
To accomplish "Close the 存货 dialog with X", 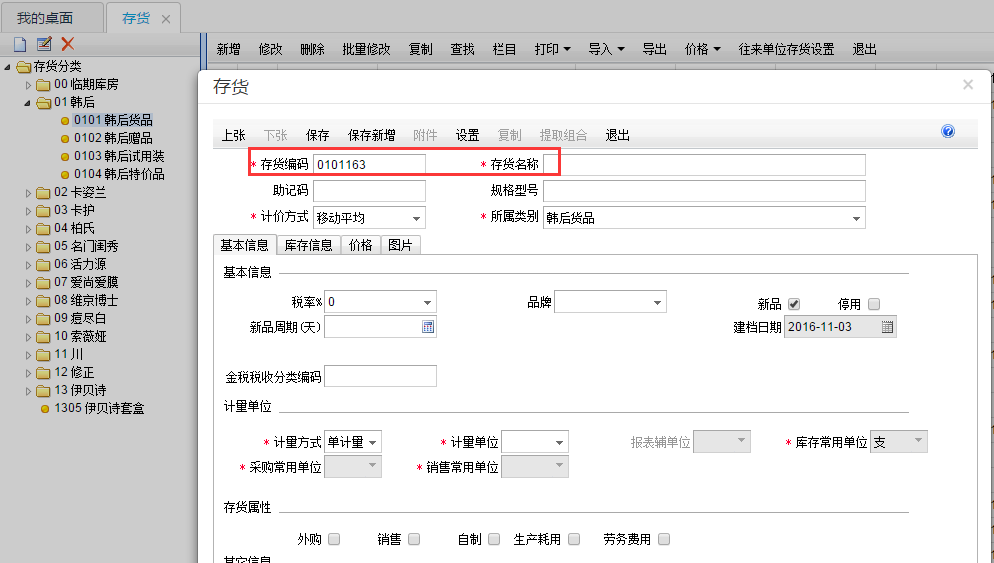I will point(967,84).
